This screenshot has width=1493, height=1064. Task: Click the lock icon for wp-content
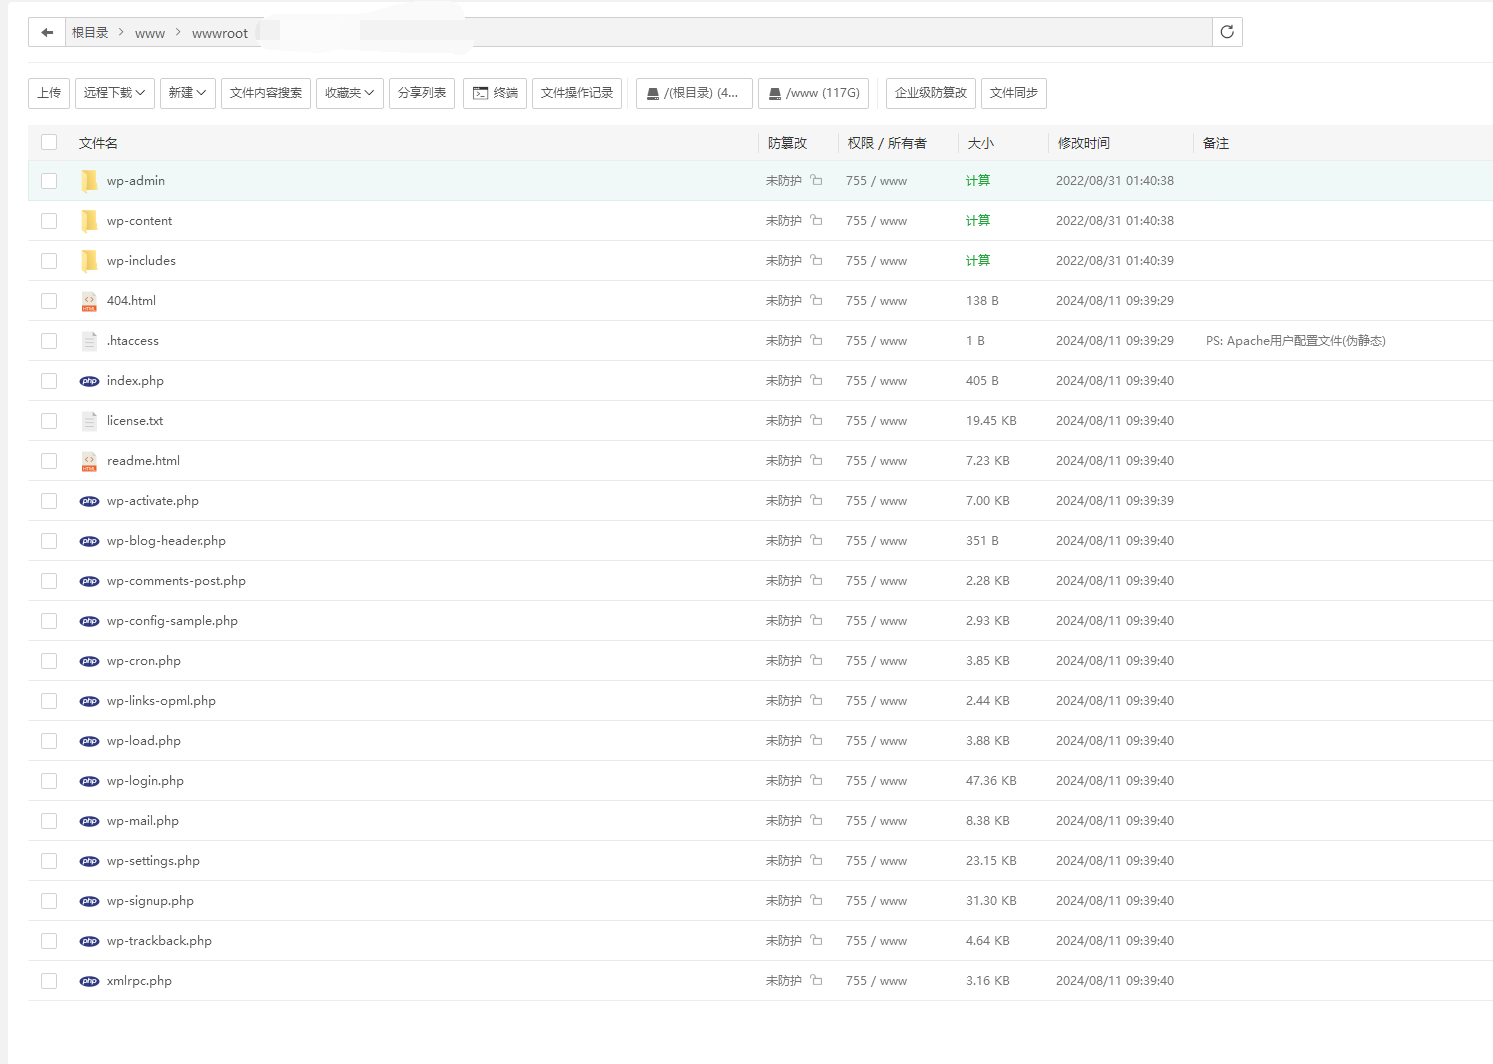[816, 220]
